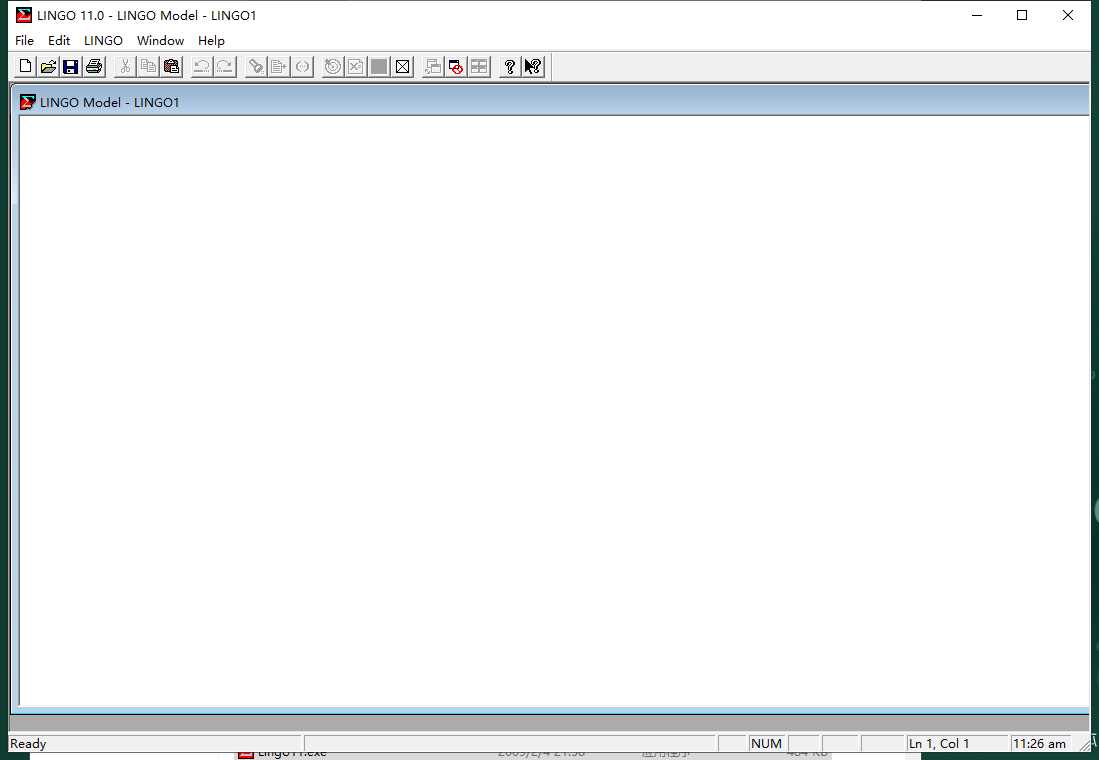
Task: Click the Redo arrow toolbar icon
Action: tap(225, 67)
